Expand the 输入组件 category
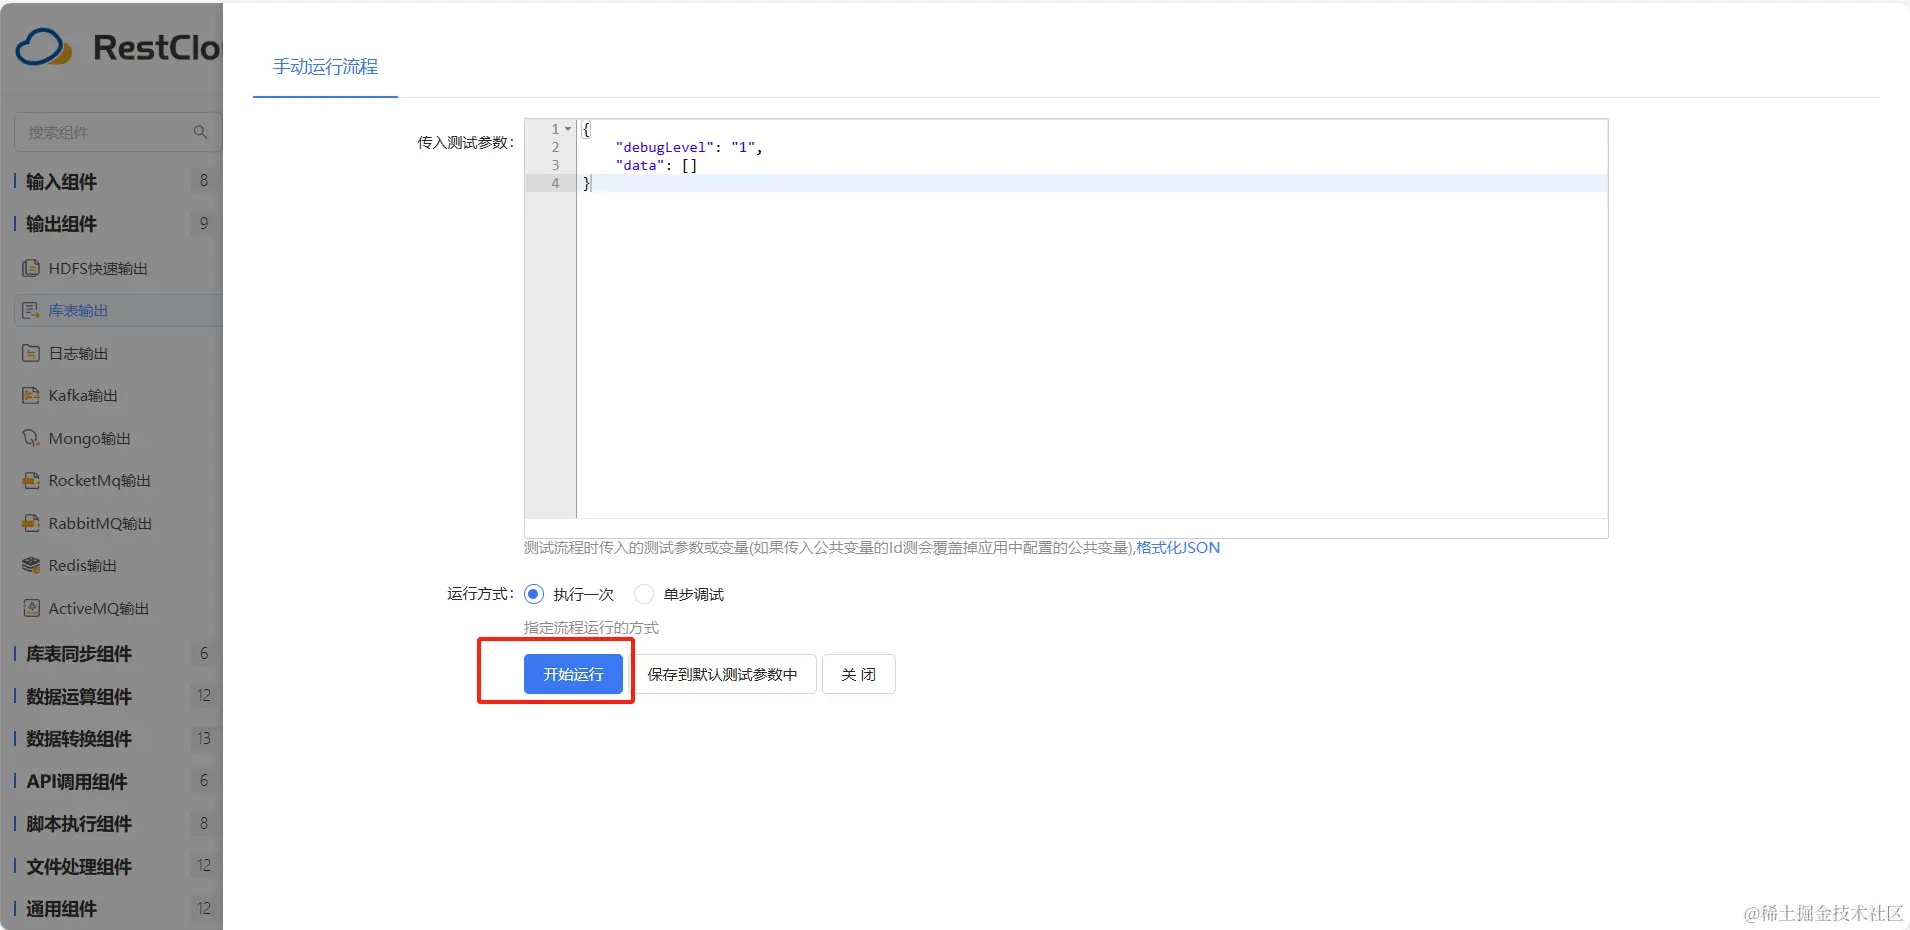 click(61, 181)
